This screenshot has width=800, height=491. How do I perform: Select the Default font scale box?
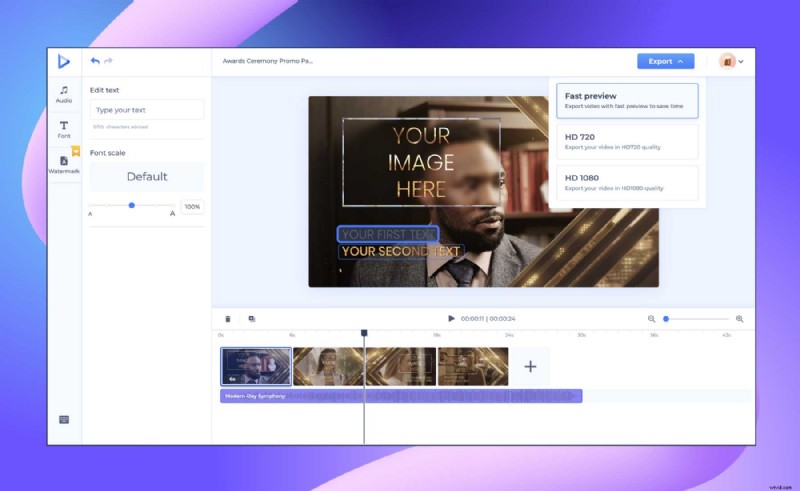coord(147,177)
